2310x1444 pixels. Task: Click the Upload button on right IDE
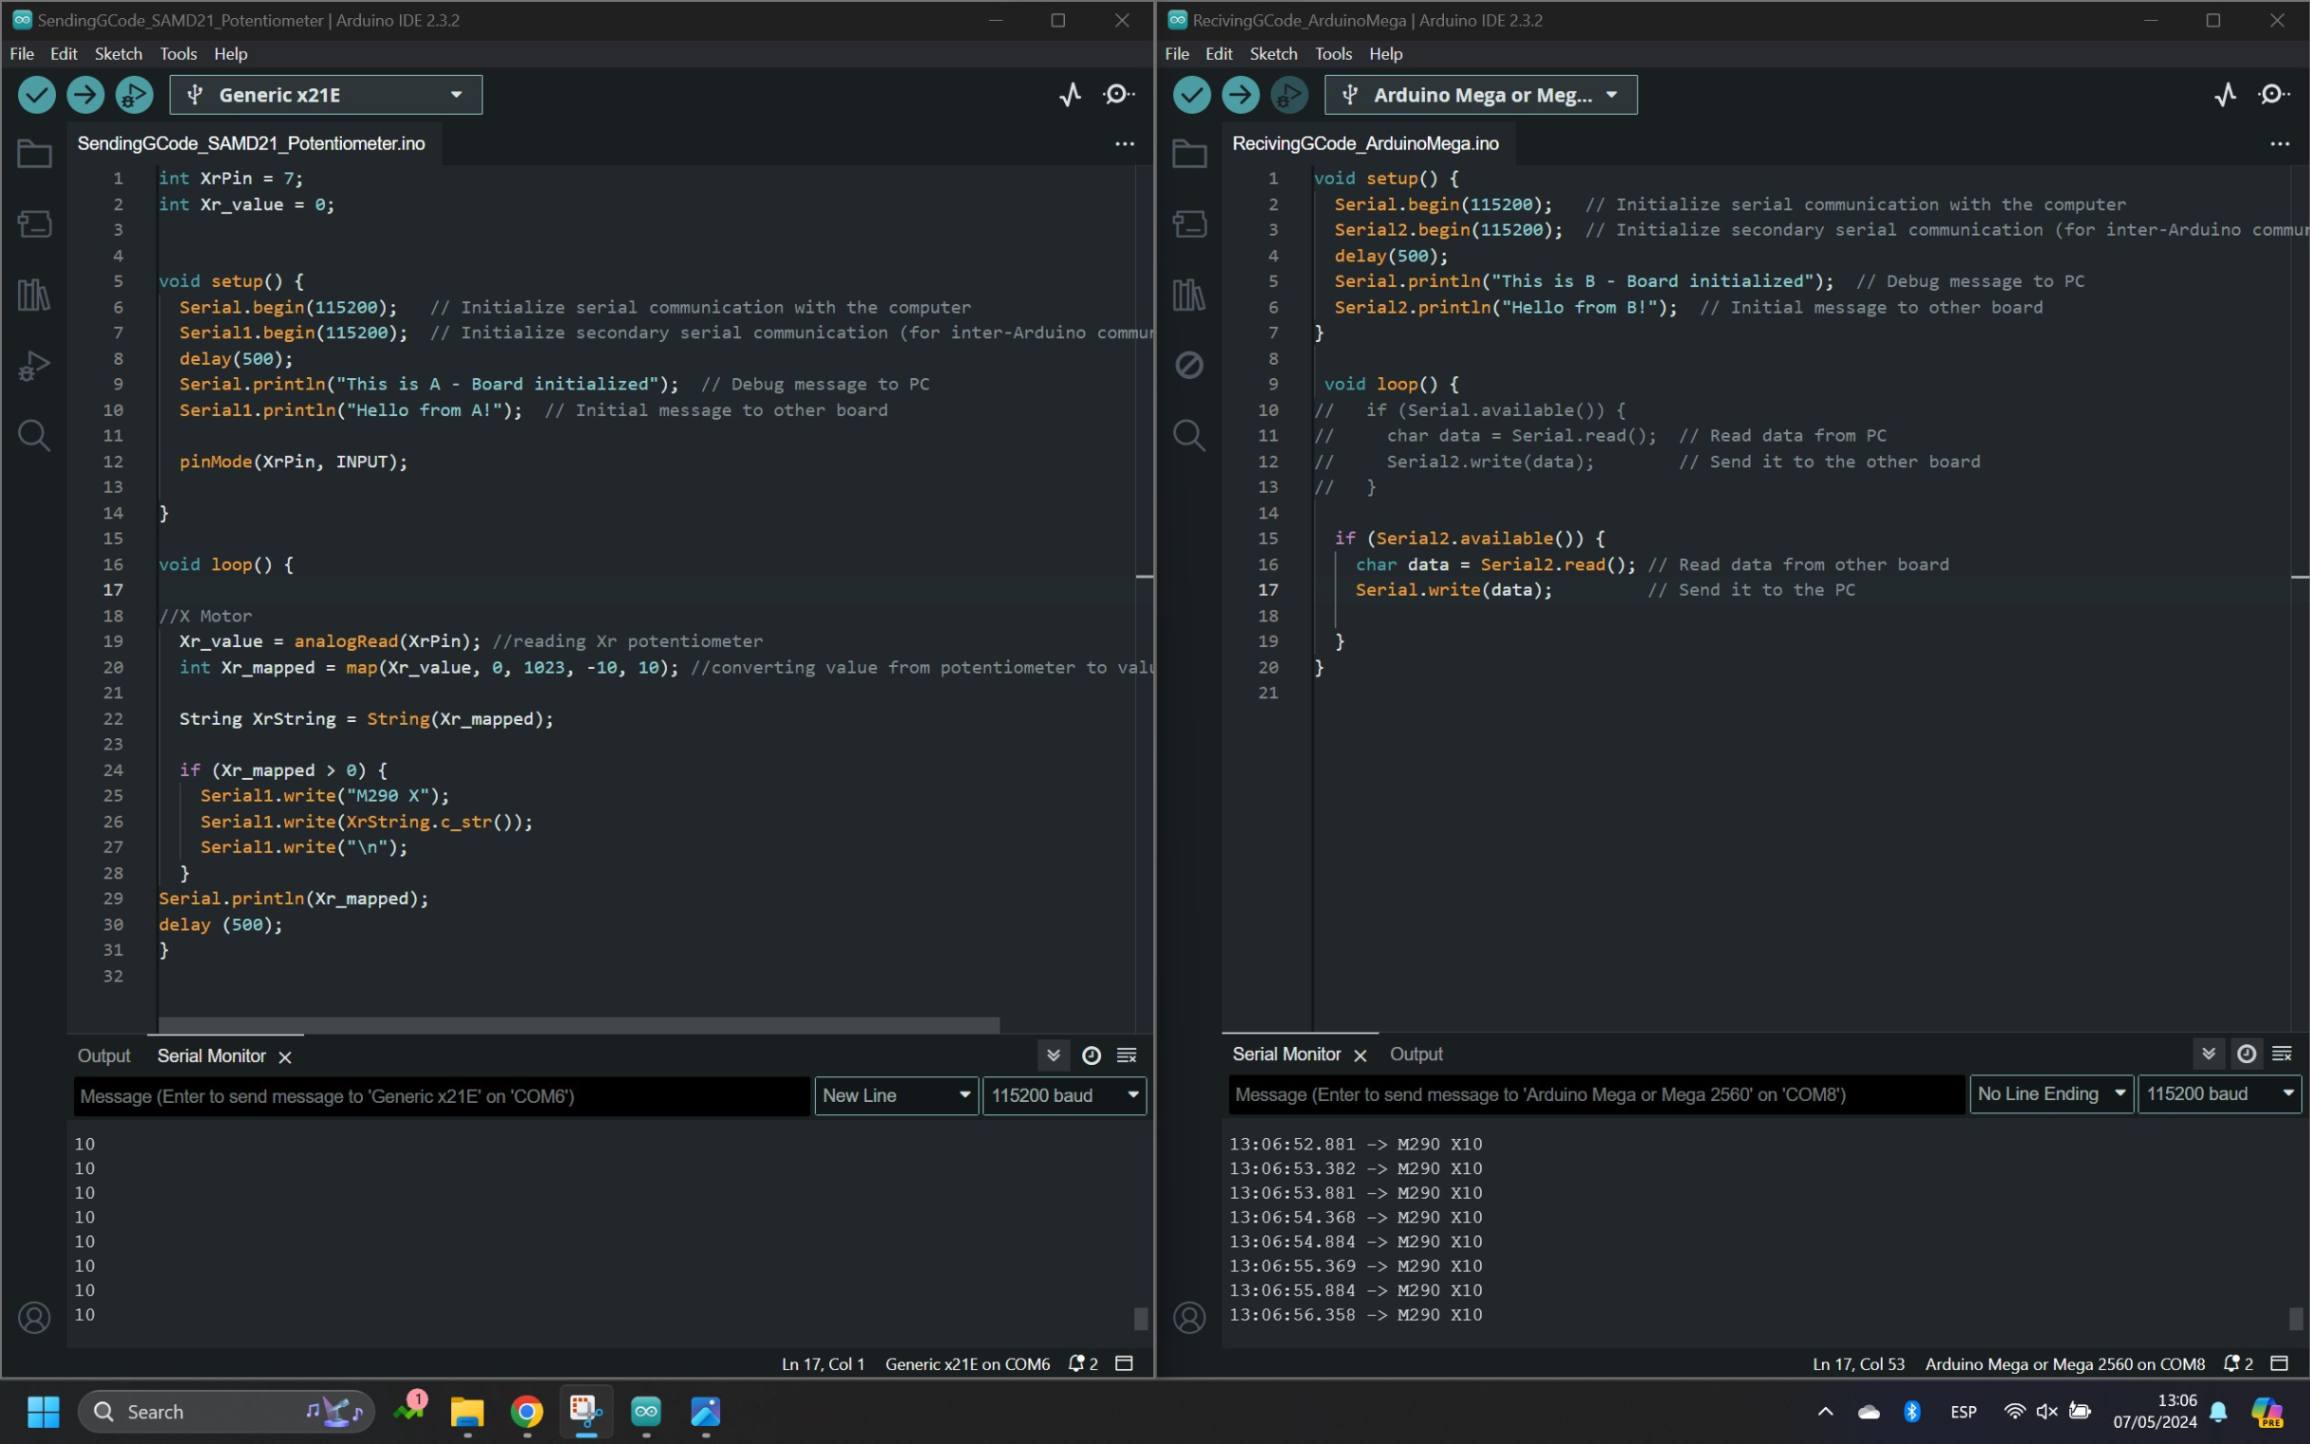click(x=1239, y=95)
